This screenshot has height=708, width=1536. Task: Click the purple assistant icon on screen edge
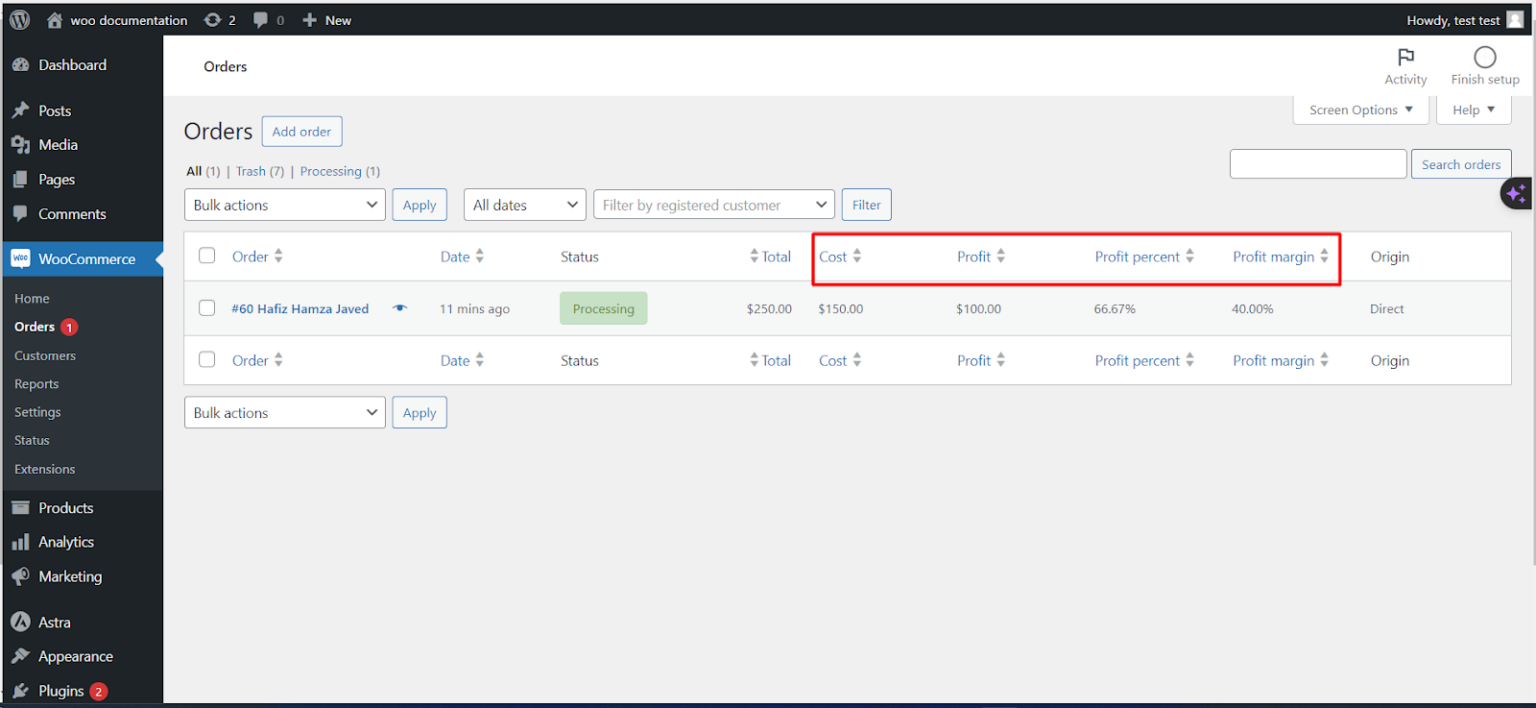point(1517,192)
